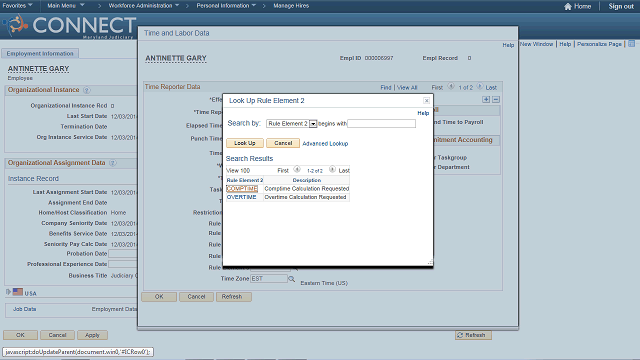
Task: Click 'Comptime Calculation Requested' description text
Action: pos(307,189)
